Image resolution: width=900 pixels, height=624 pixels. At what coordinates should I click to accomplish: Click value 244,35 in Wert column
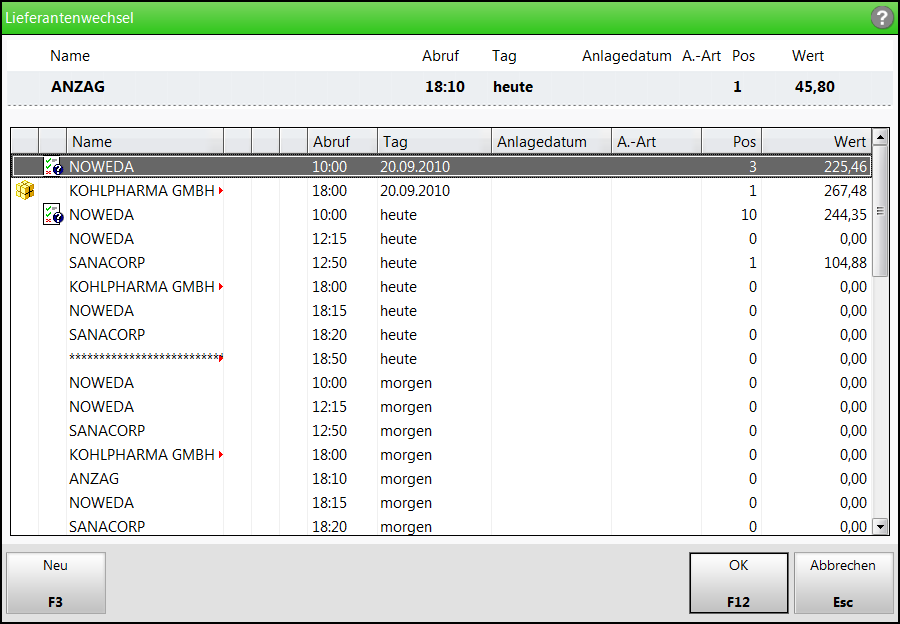tap(845, 215)
